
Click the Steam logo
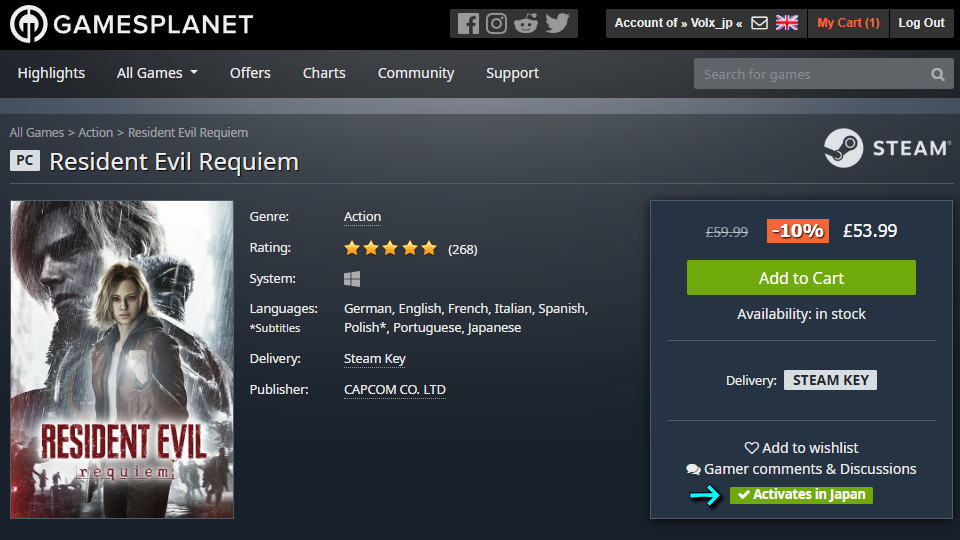(886, 148)
